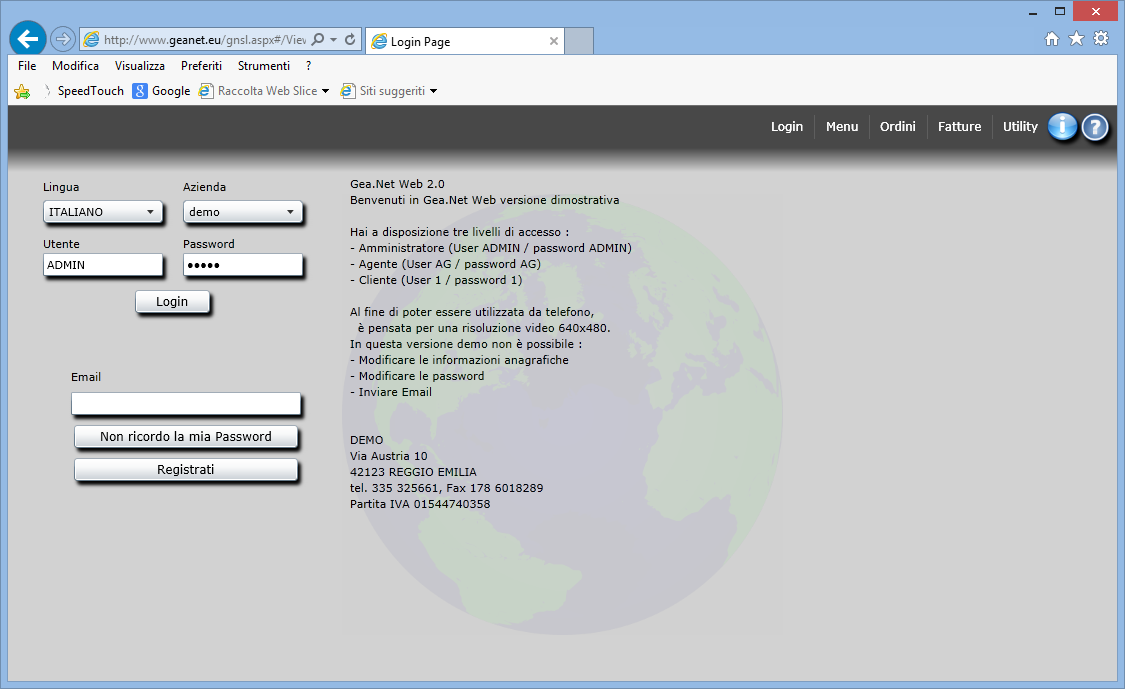Click inside the Email input field
This screenshot has height=689, width=1125.
(186, 404)
